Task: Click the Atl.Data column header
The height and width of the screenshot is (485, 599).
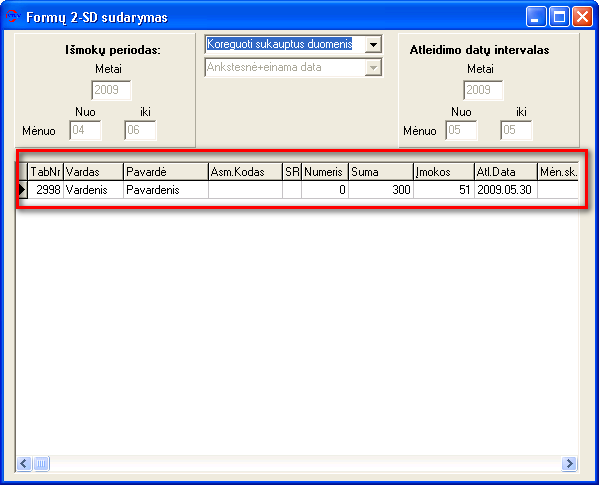Action: click(506, 172)
